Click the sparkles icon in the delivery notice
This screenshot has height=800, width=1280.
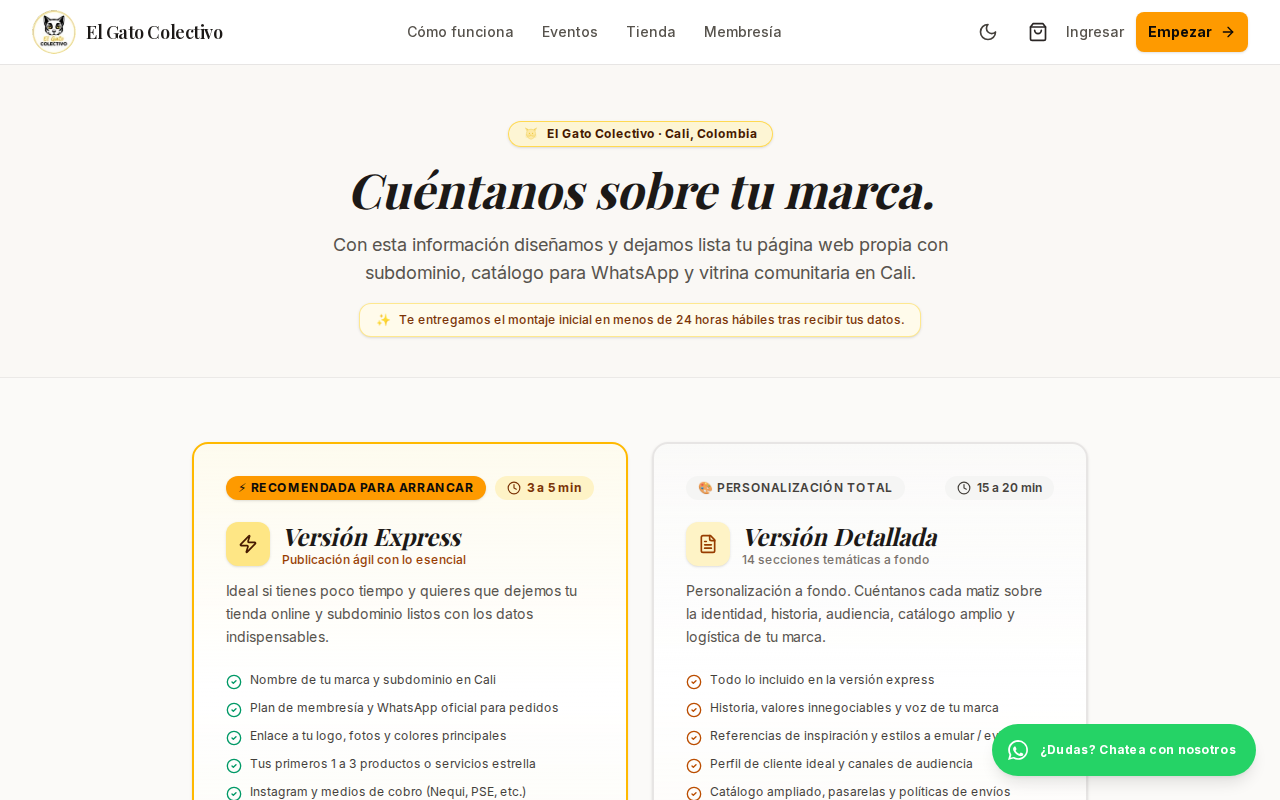coord(383,320)
